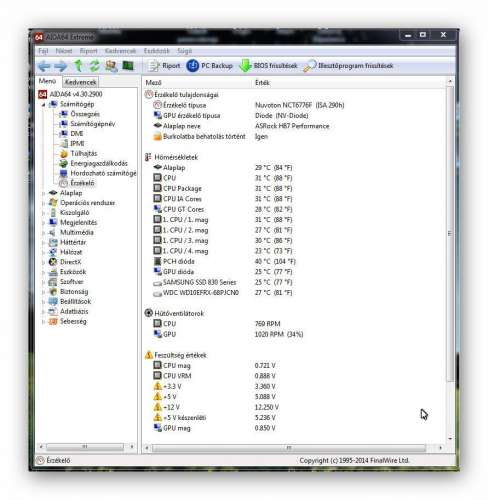Select the Érzékelő típusa row
Image resolution: width=488 pixels, height=500 pixels.
[248, 105]
